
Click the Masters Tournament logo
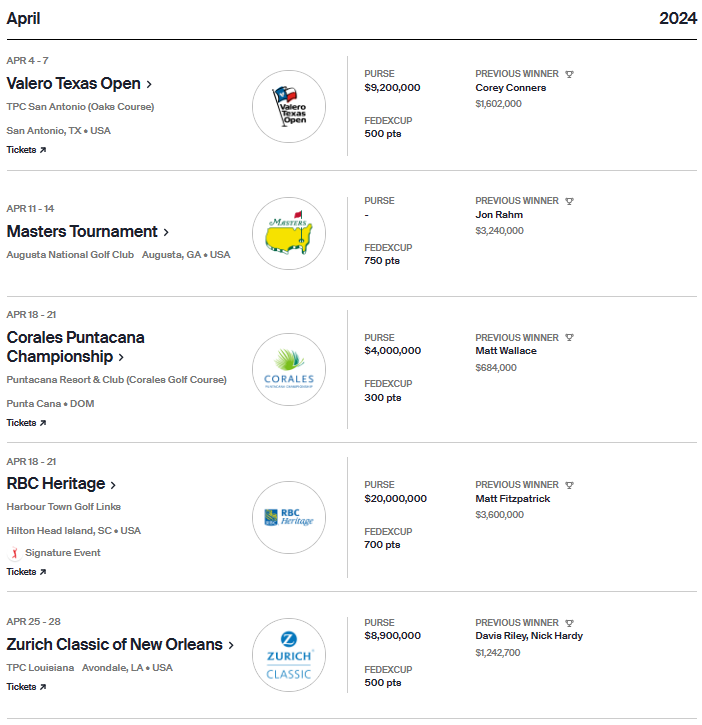(x=289, y=233)
